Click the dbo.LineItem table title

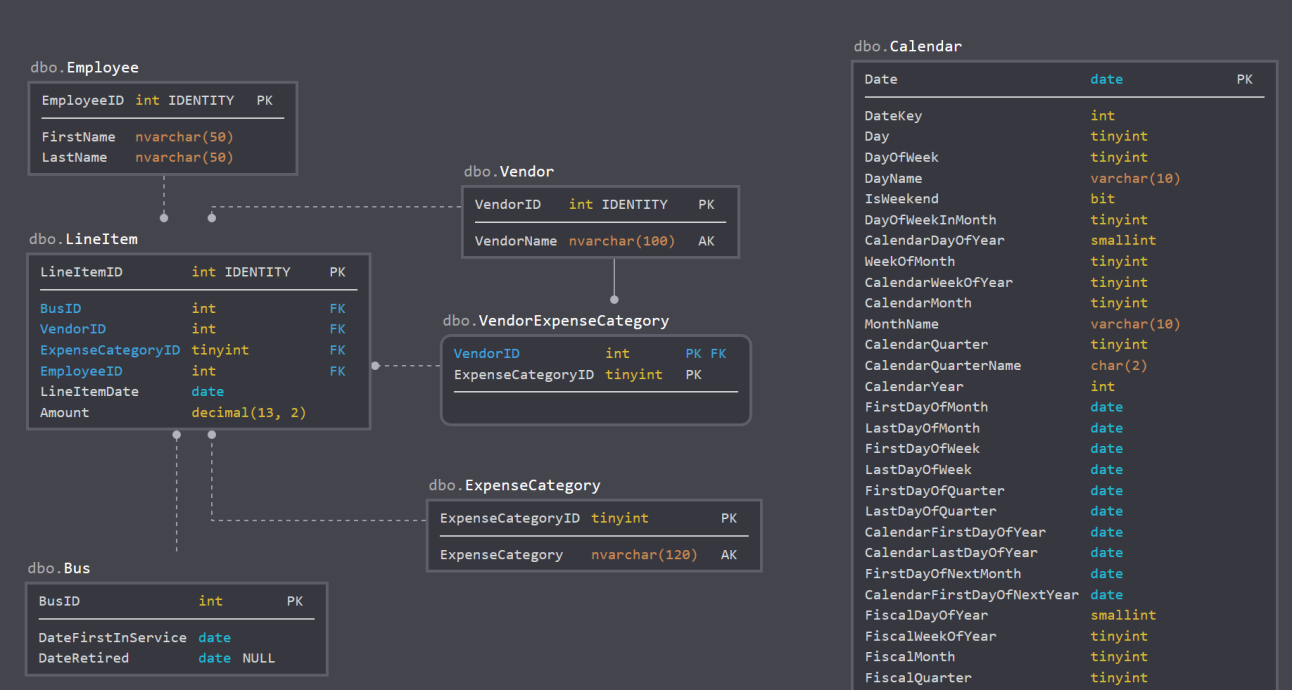click(x=83, y=239)
